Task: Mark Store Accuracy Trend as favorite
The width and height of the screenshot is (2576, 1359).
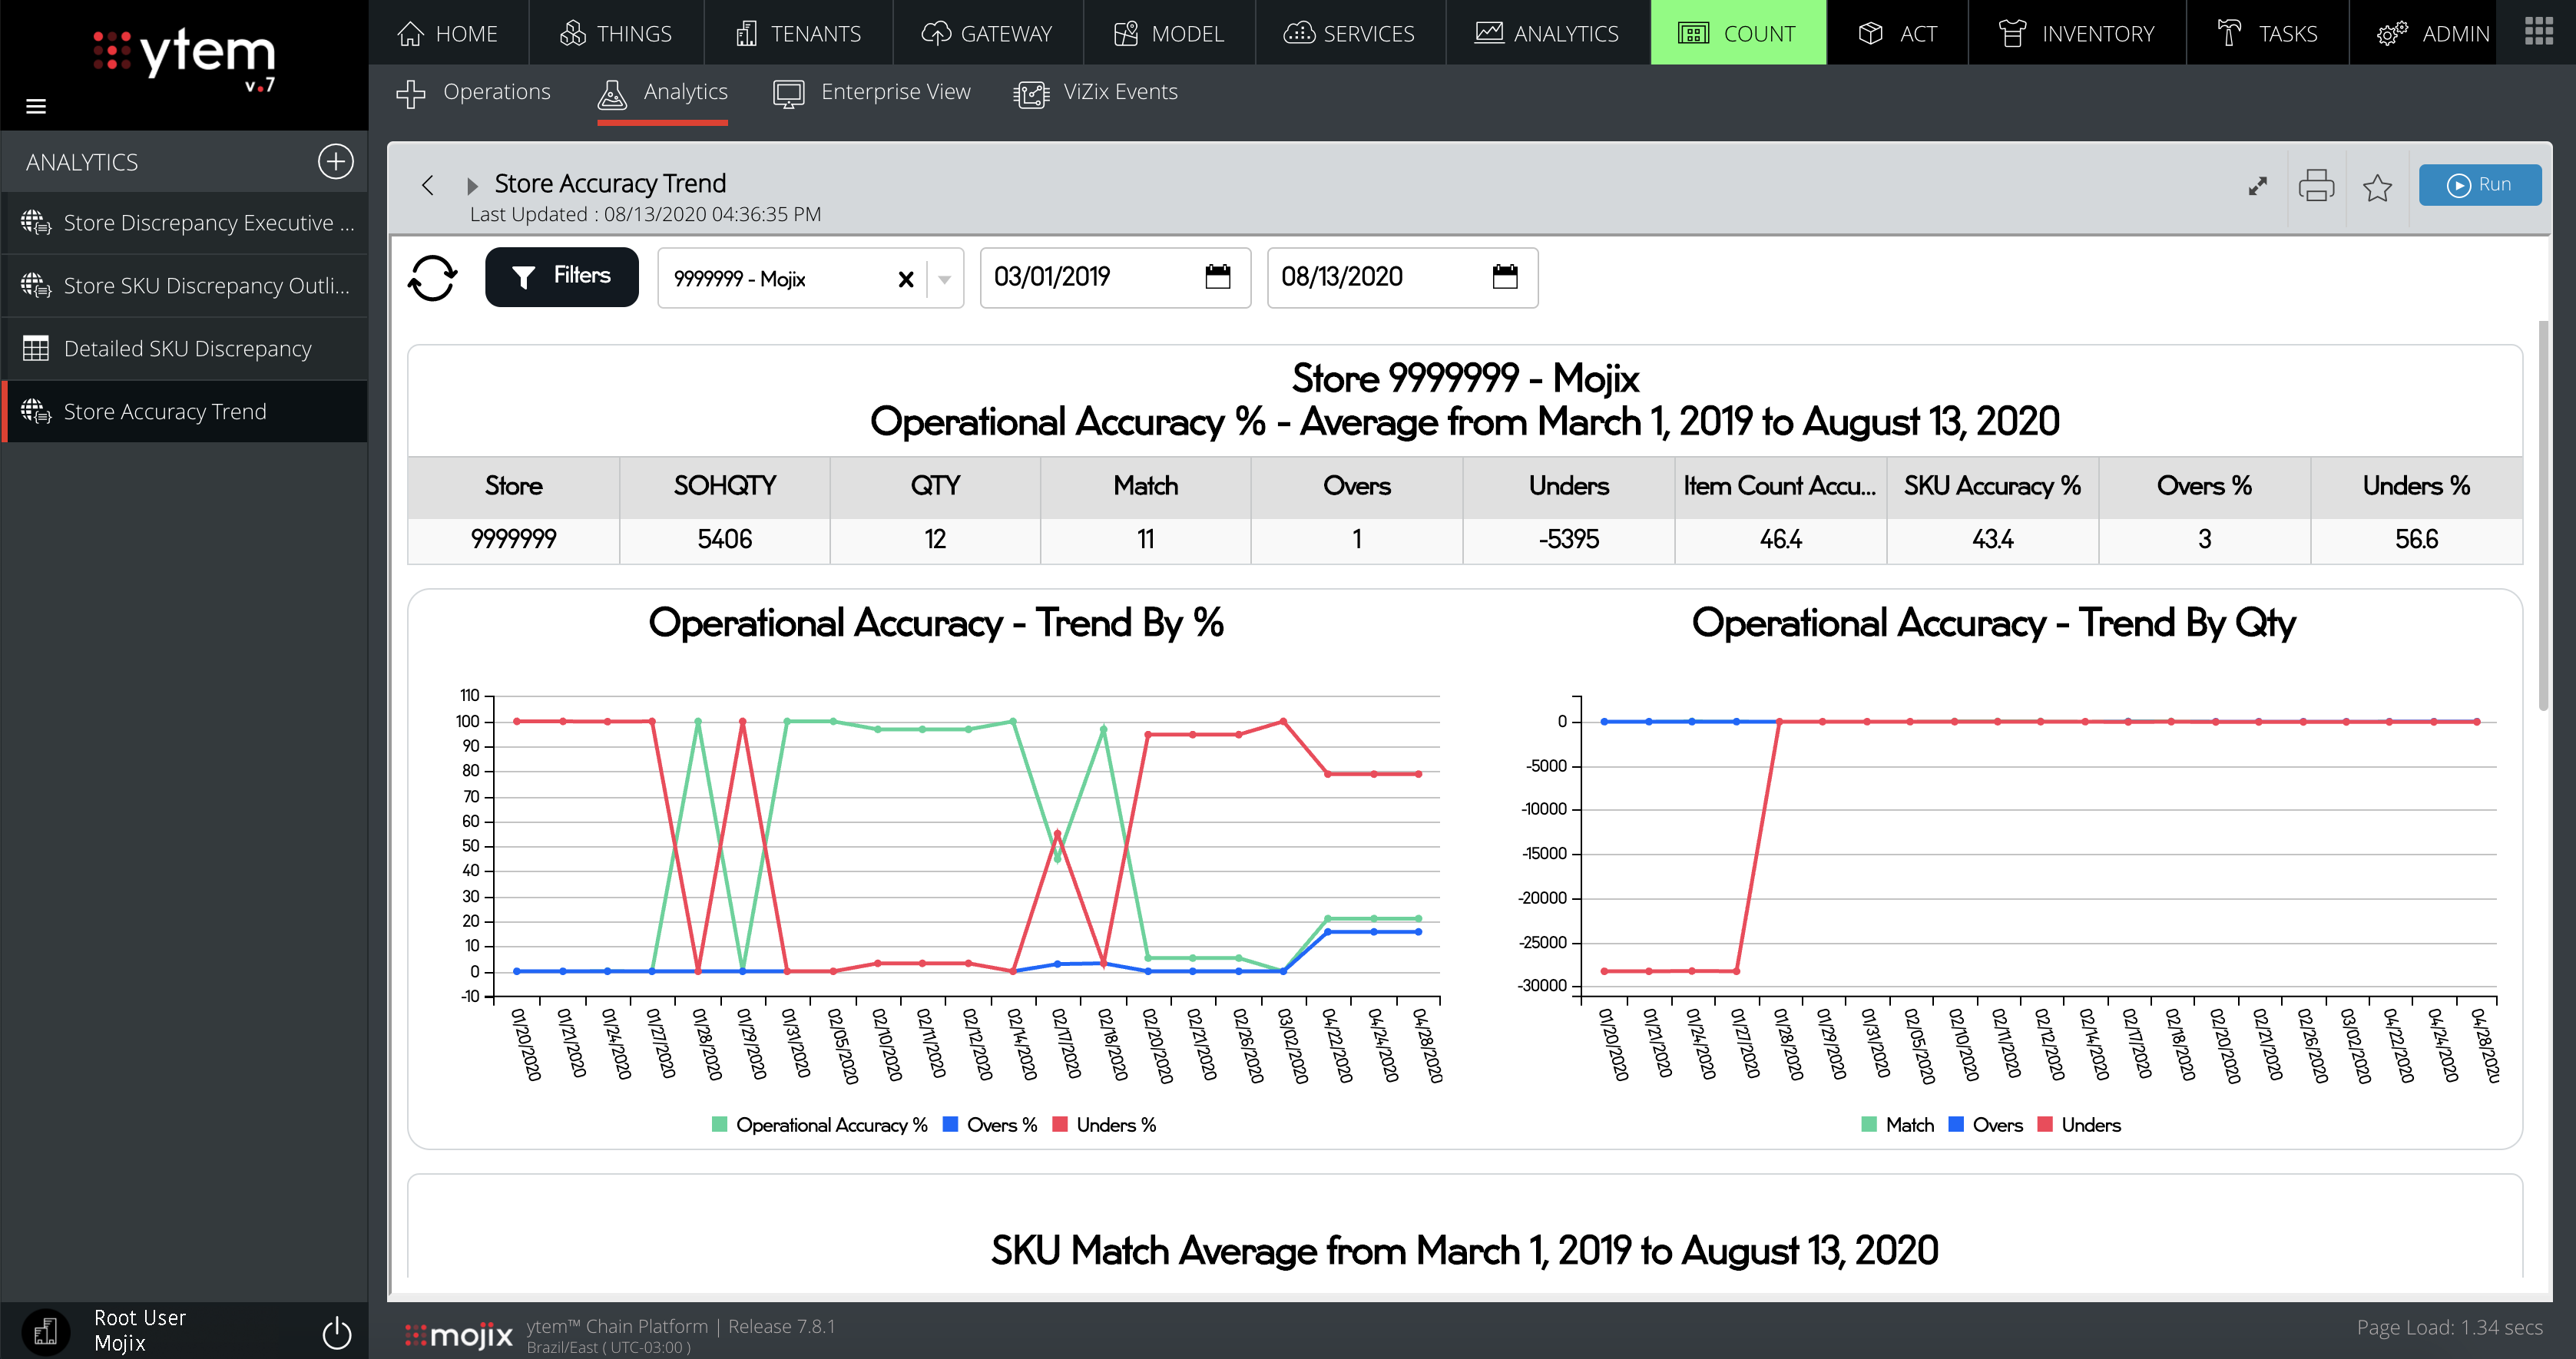Action: tap(2378, 187)
